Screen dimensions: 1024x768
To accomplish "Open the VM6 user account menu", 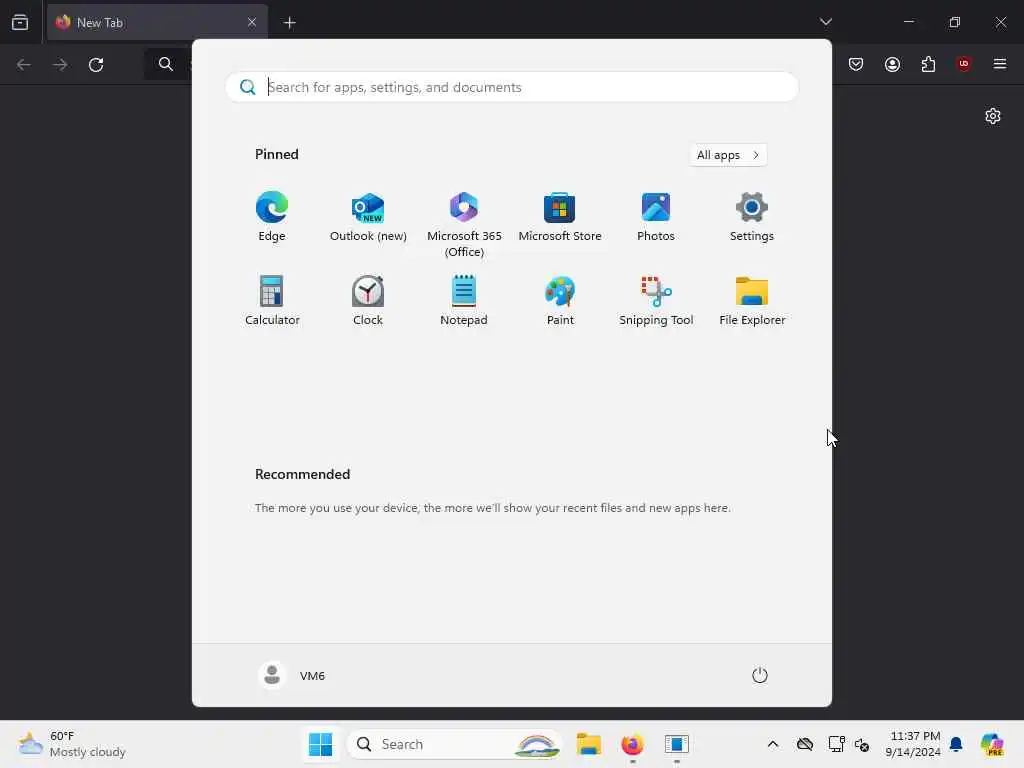I will coord(292,675).
